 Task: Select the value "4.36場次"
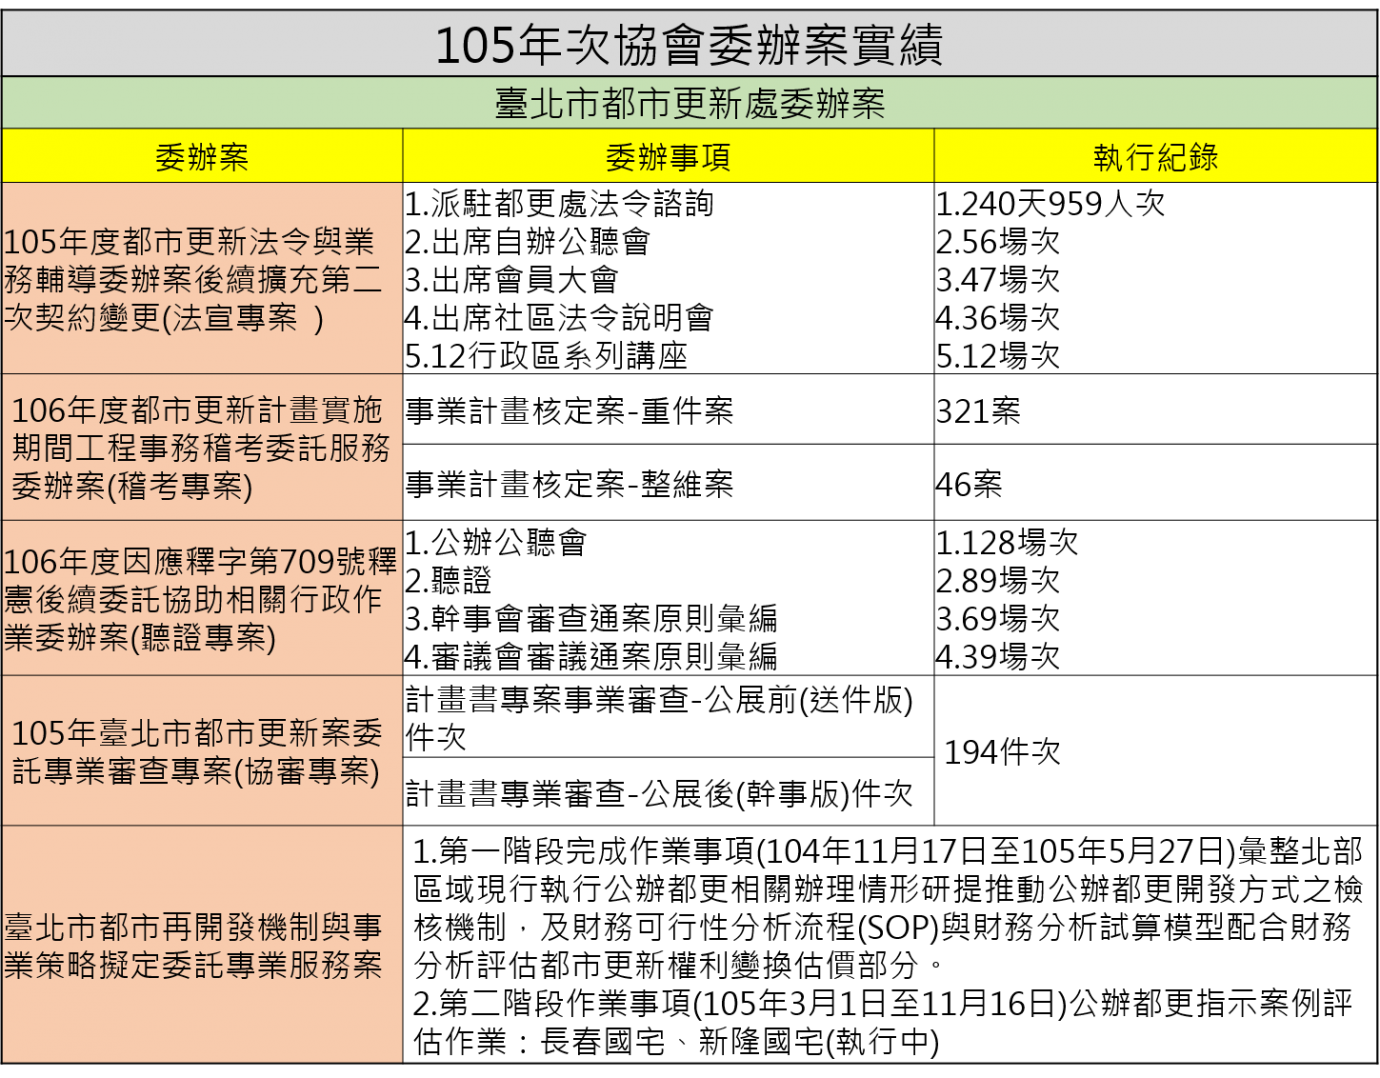click(x=998, y=318)
